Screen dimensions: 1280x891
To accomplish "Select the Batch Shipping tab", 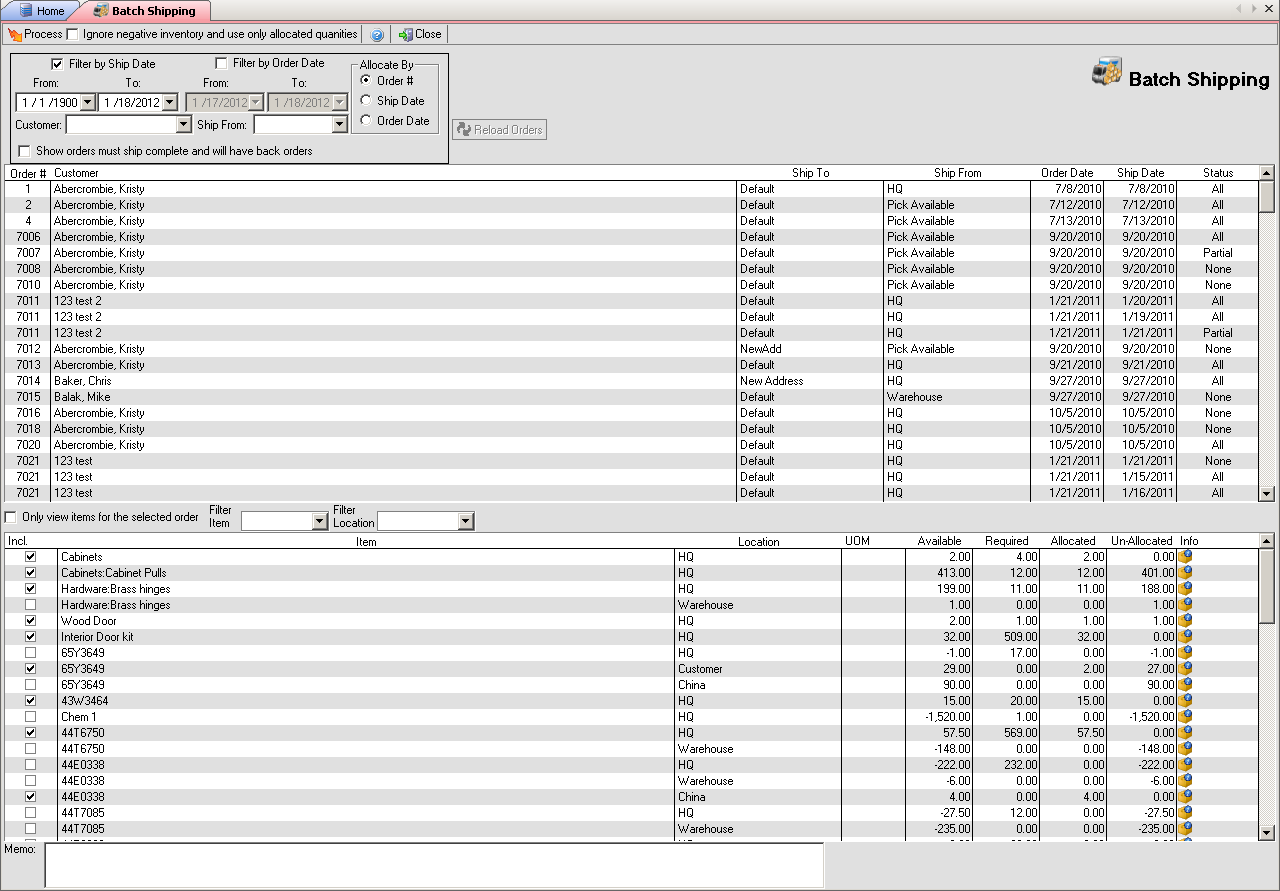I will [151, 11].
